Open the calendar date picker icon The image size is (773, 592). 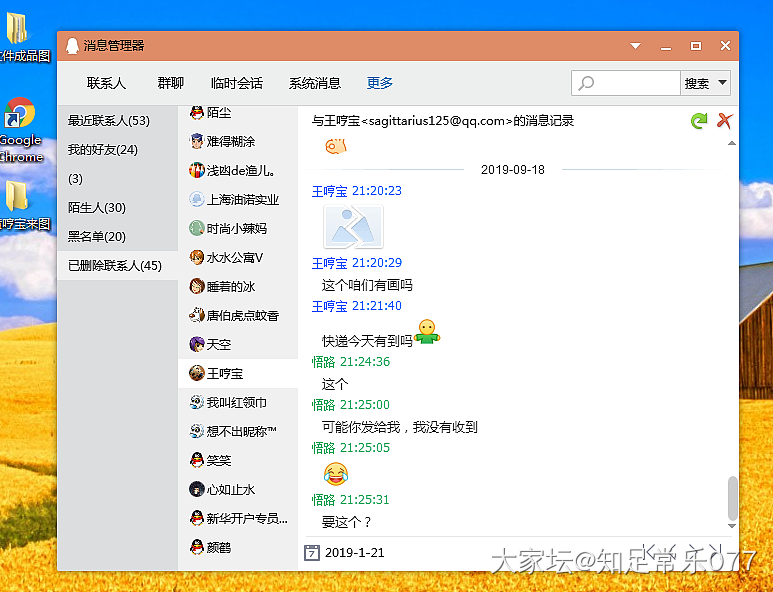click(311, 552)
